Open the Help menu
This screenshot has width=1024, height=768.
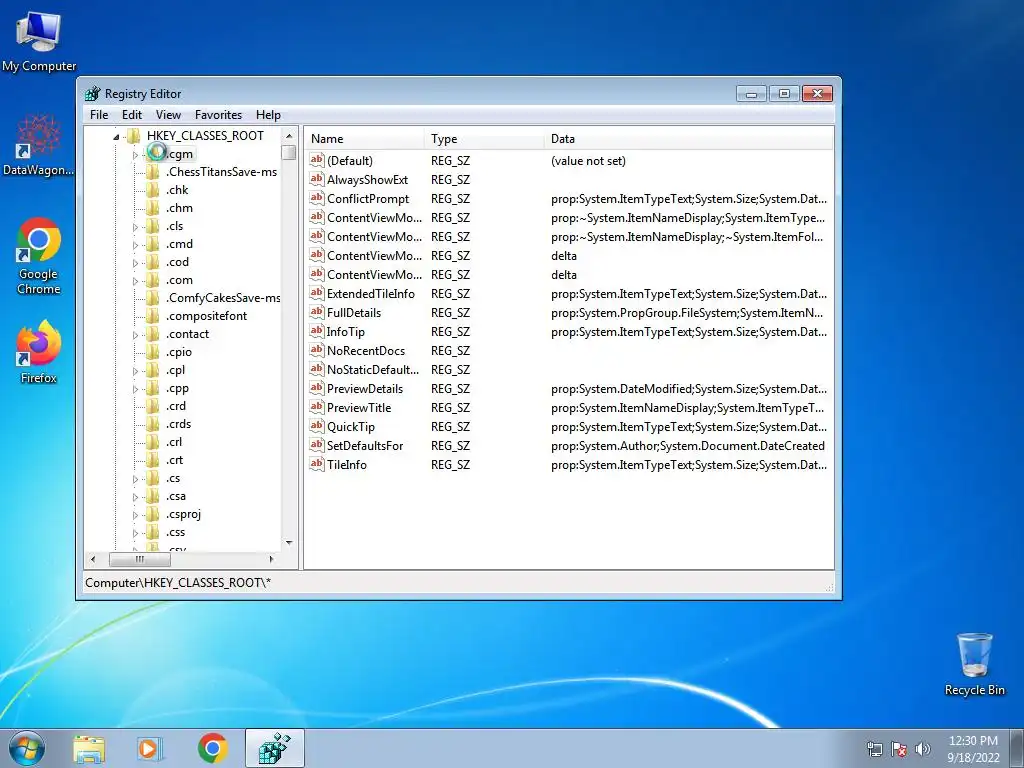pos(268,114)
